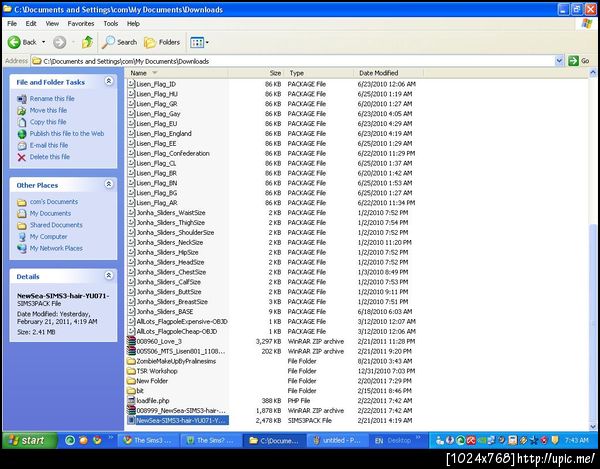The image size is (600, 469).
Task: Sort by the Type column header
Action: click(x=320, y=73)
